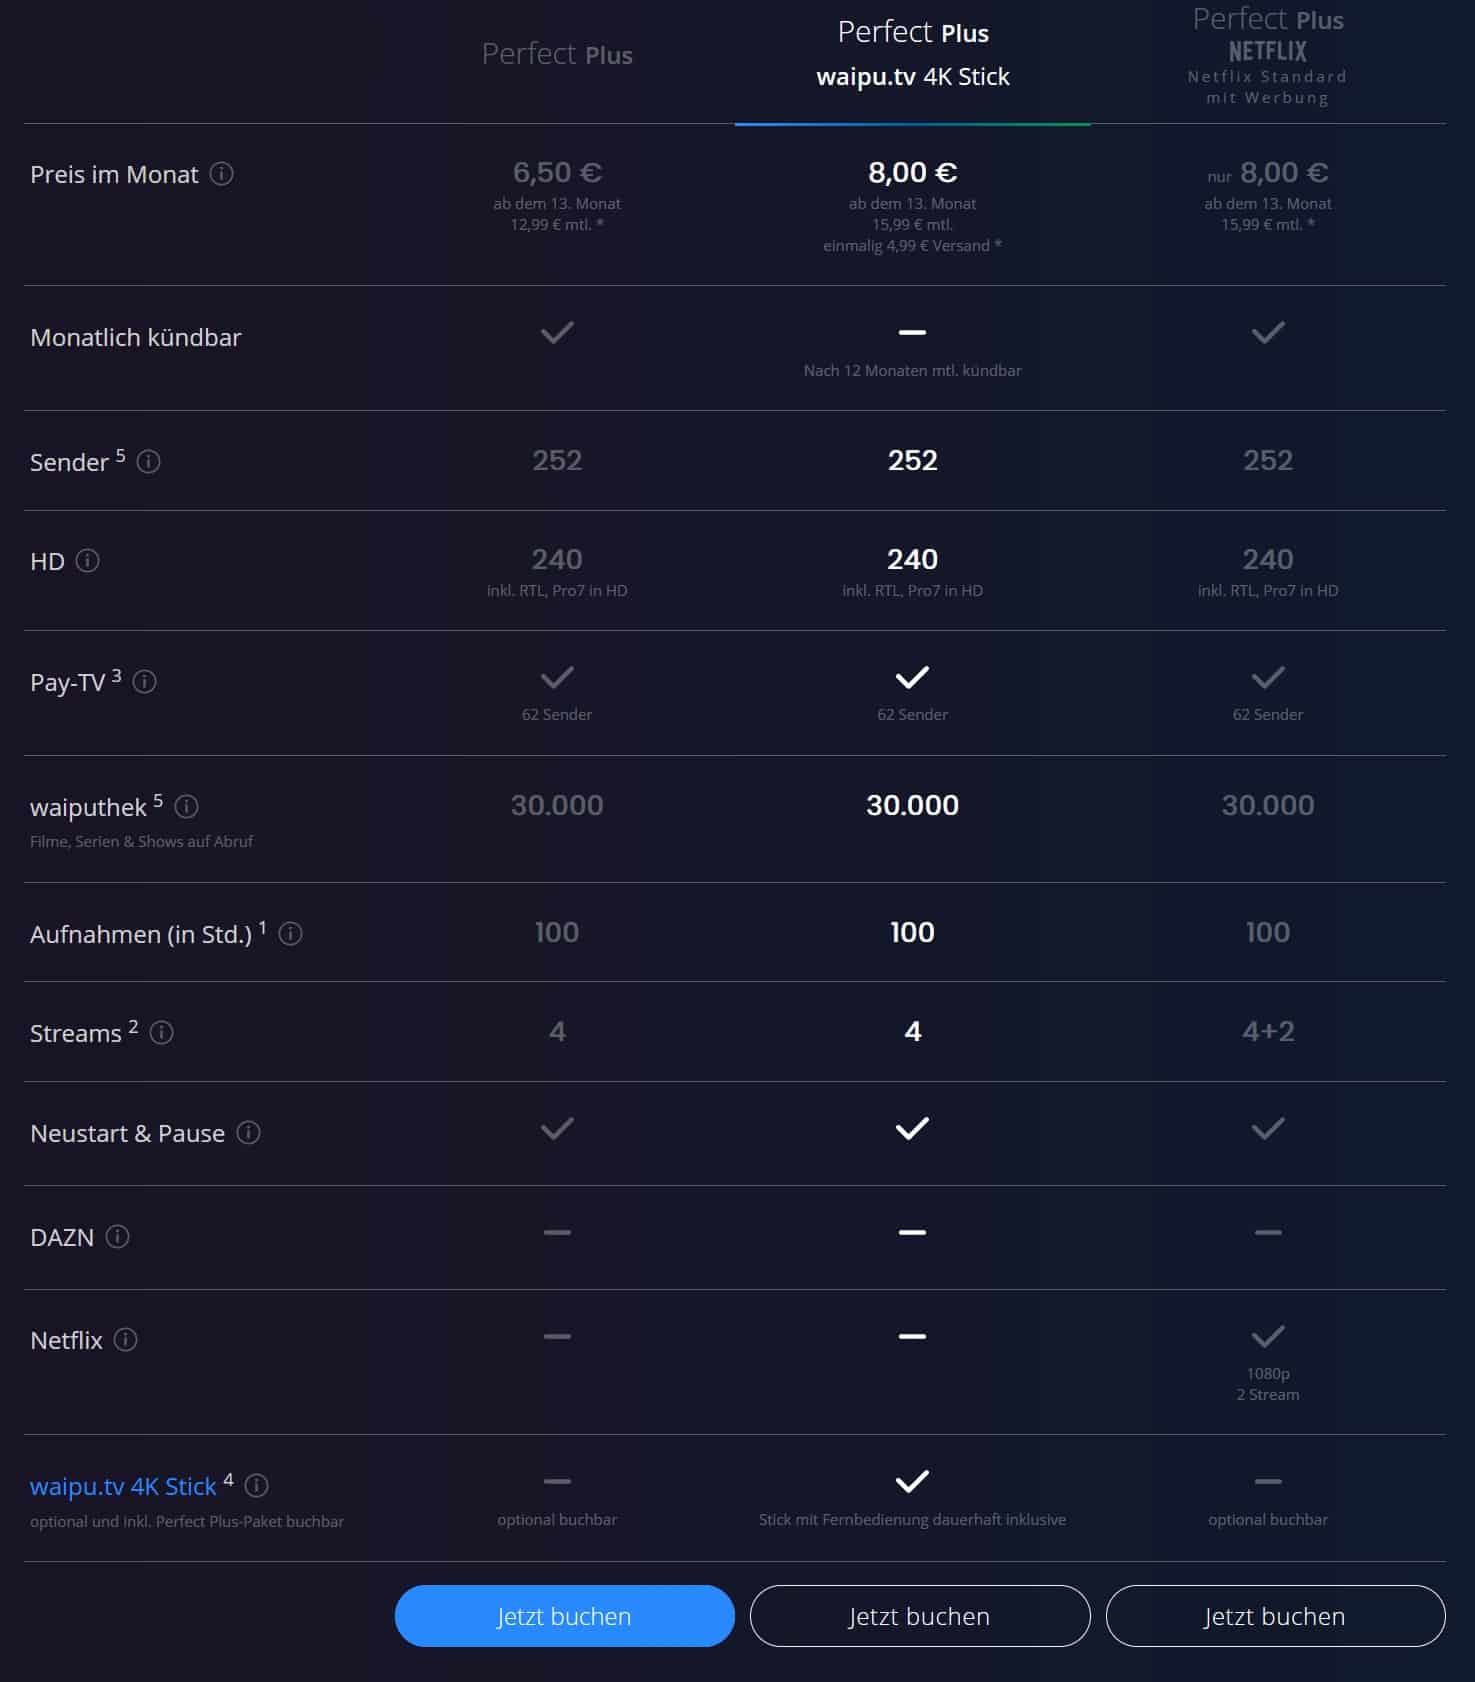Click the 8,00 € price of 4K Stick plan
The height and width of the screenshot is (1682, 1475).
click(913, 173)
